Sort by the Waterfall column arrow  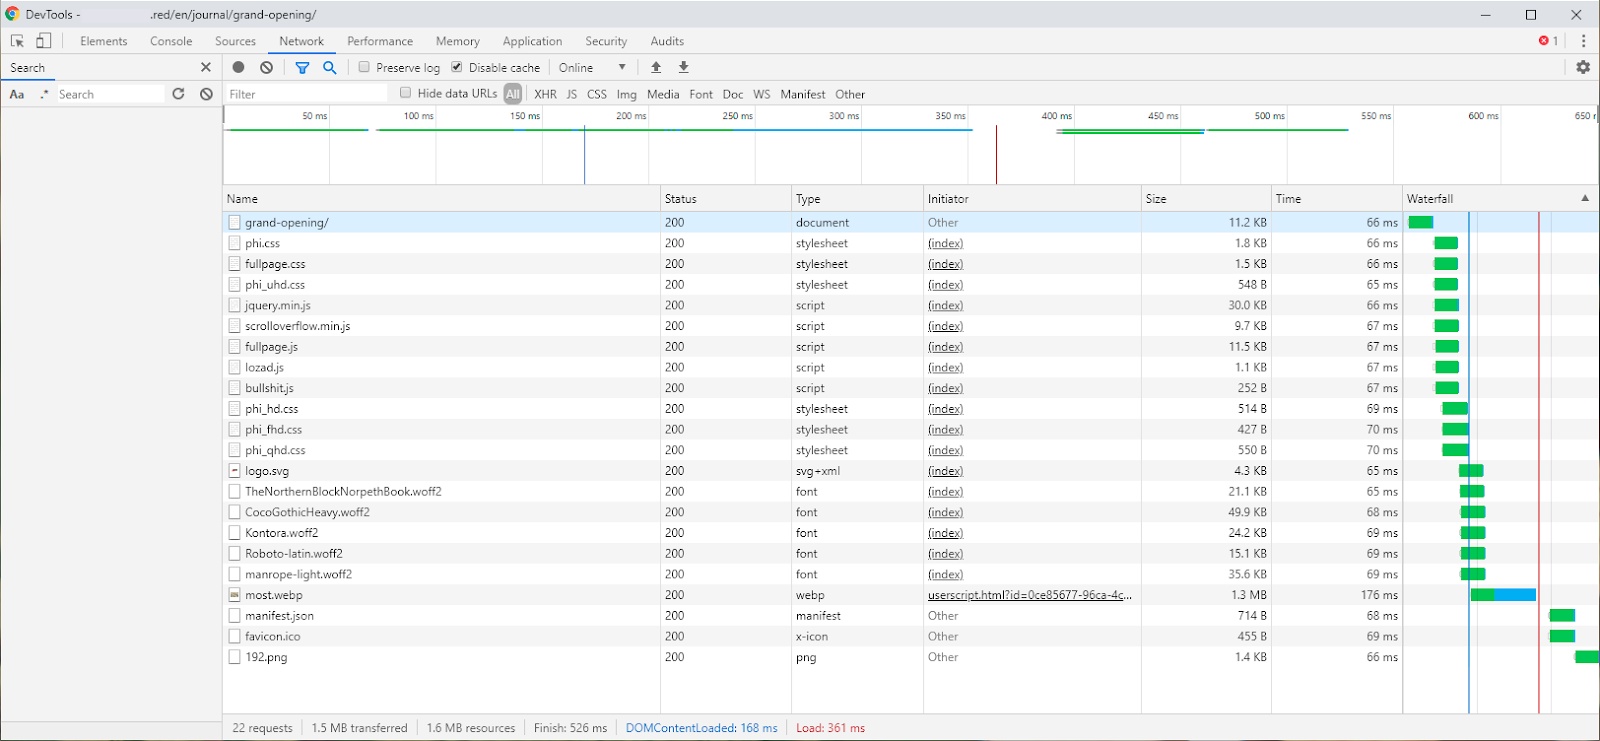pos(1584,198)
